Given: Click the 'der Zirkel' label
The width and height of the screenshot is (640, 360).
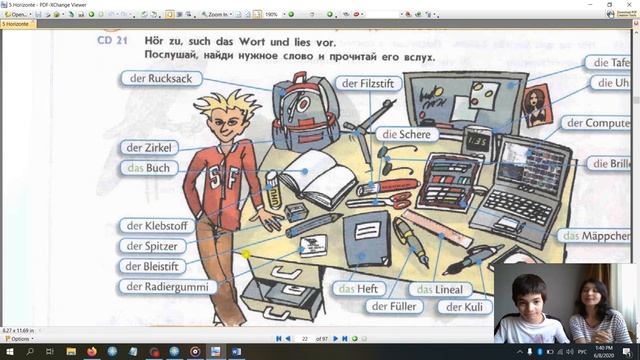Looking at the screenshot, I should 149,147.
